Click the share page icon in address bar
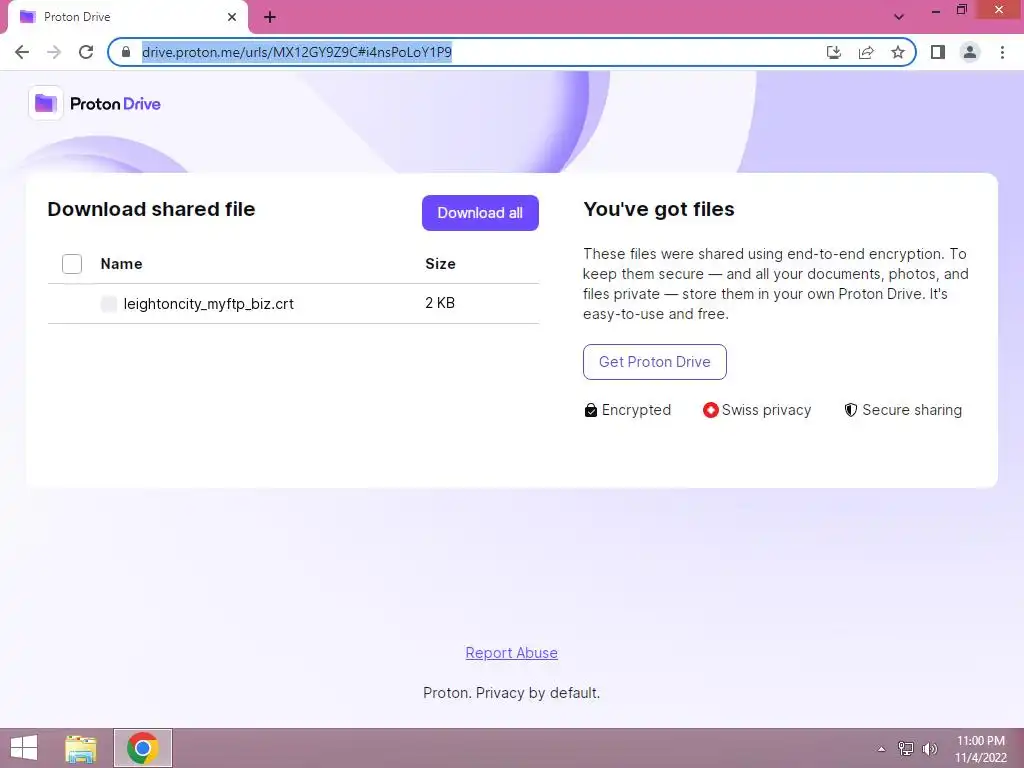The height and width of the screenshot is (768, 1024). [866, 52]
